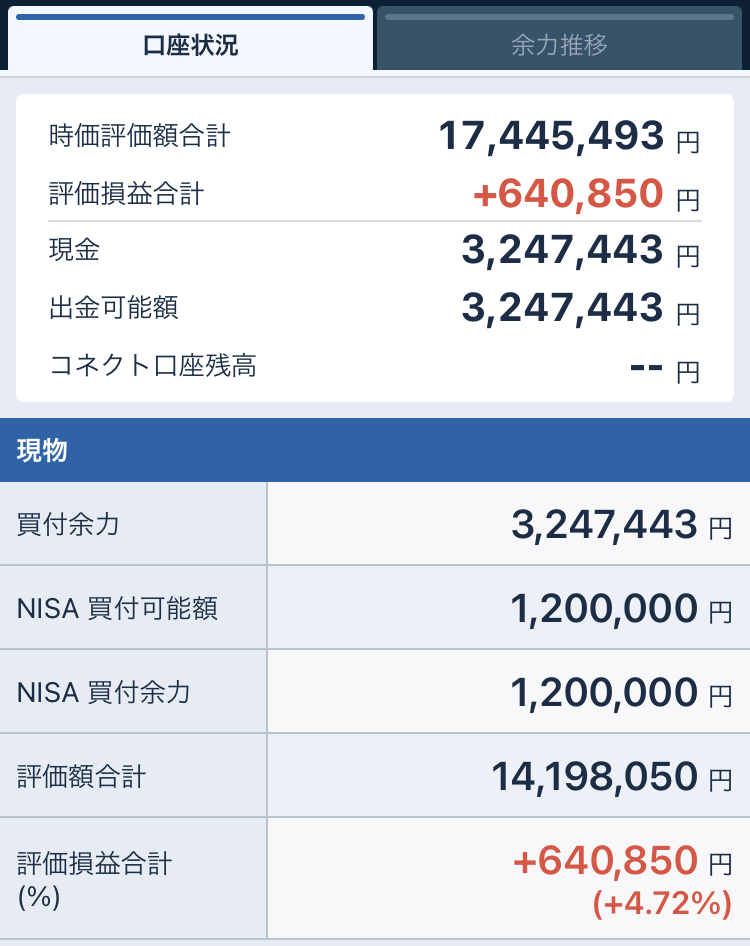Image resolution: width=750 pixels, height=946 pixels.
Task: Tap the 出金可能額 row amount
Action: [562, 309]
